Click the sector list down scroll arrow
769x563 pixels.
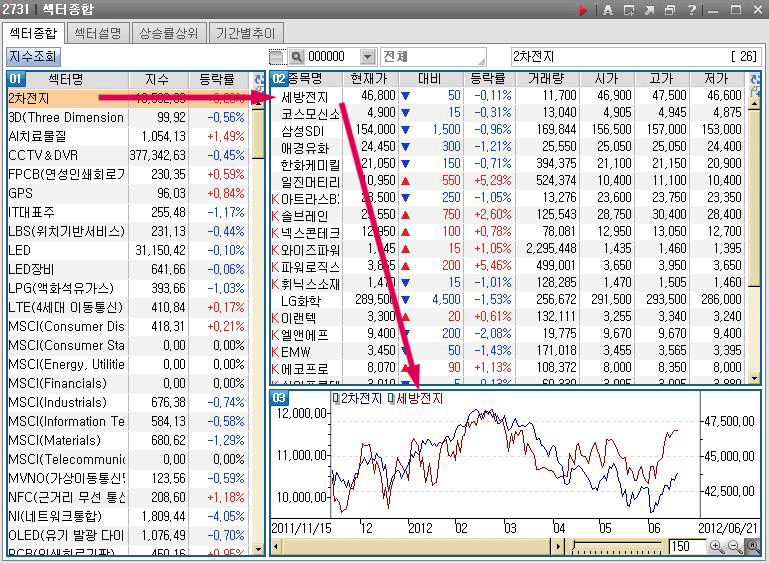coord(257,549)
